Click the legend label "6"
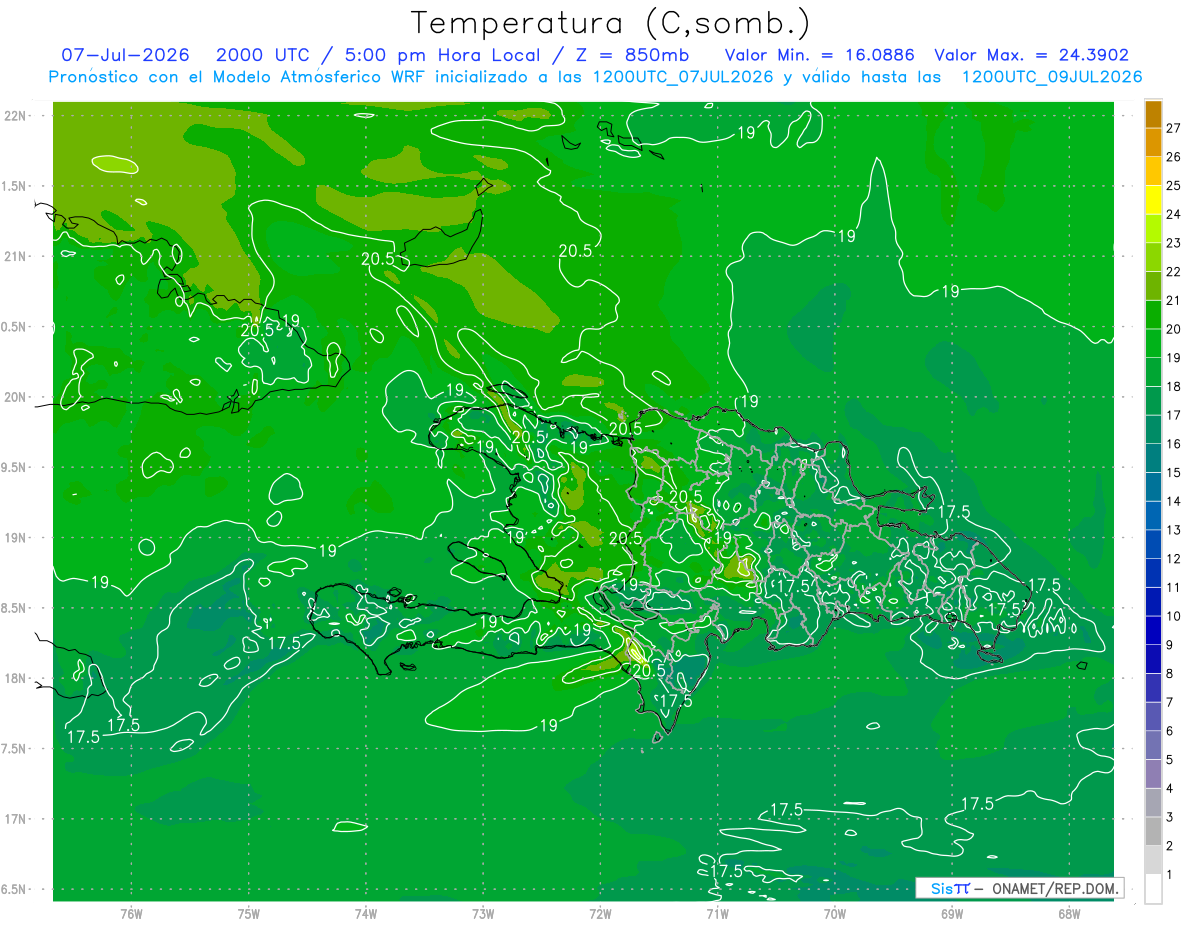Image resolution: width=1200 pixels, height=927 pixels. (1170, 731)
